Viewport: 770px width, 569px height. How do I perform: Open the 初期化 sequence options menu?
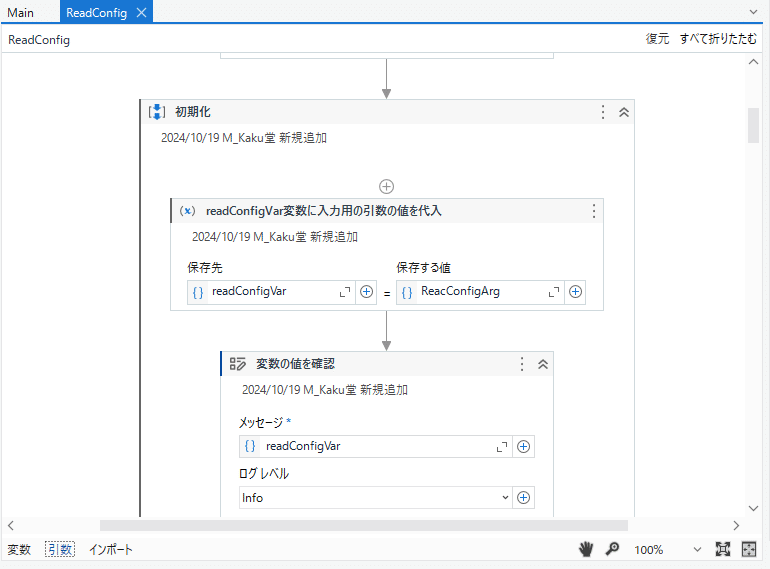tap(603, 112)
